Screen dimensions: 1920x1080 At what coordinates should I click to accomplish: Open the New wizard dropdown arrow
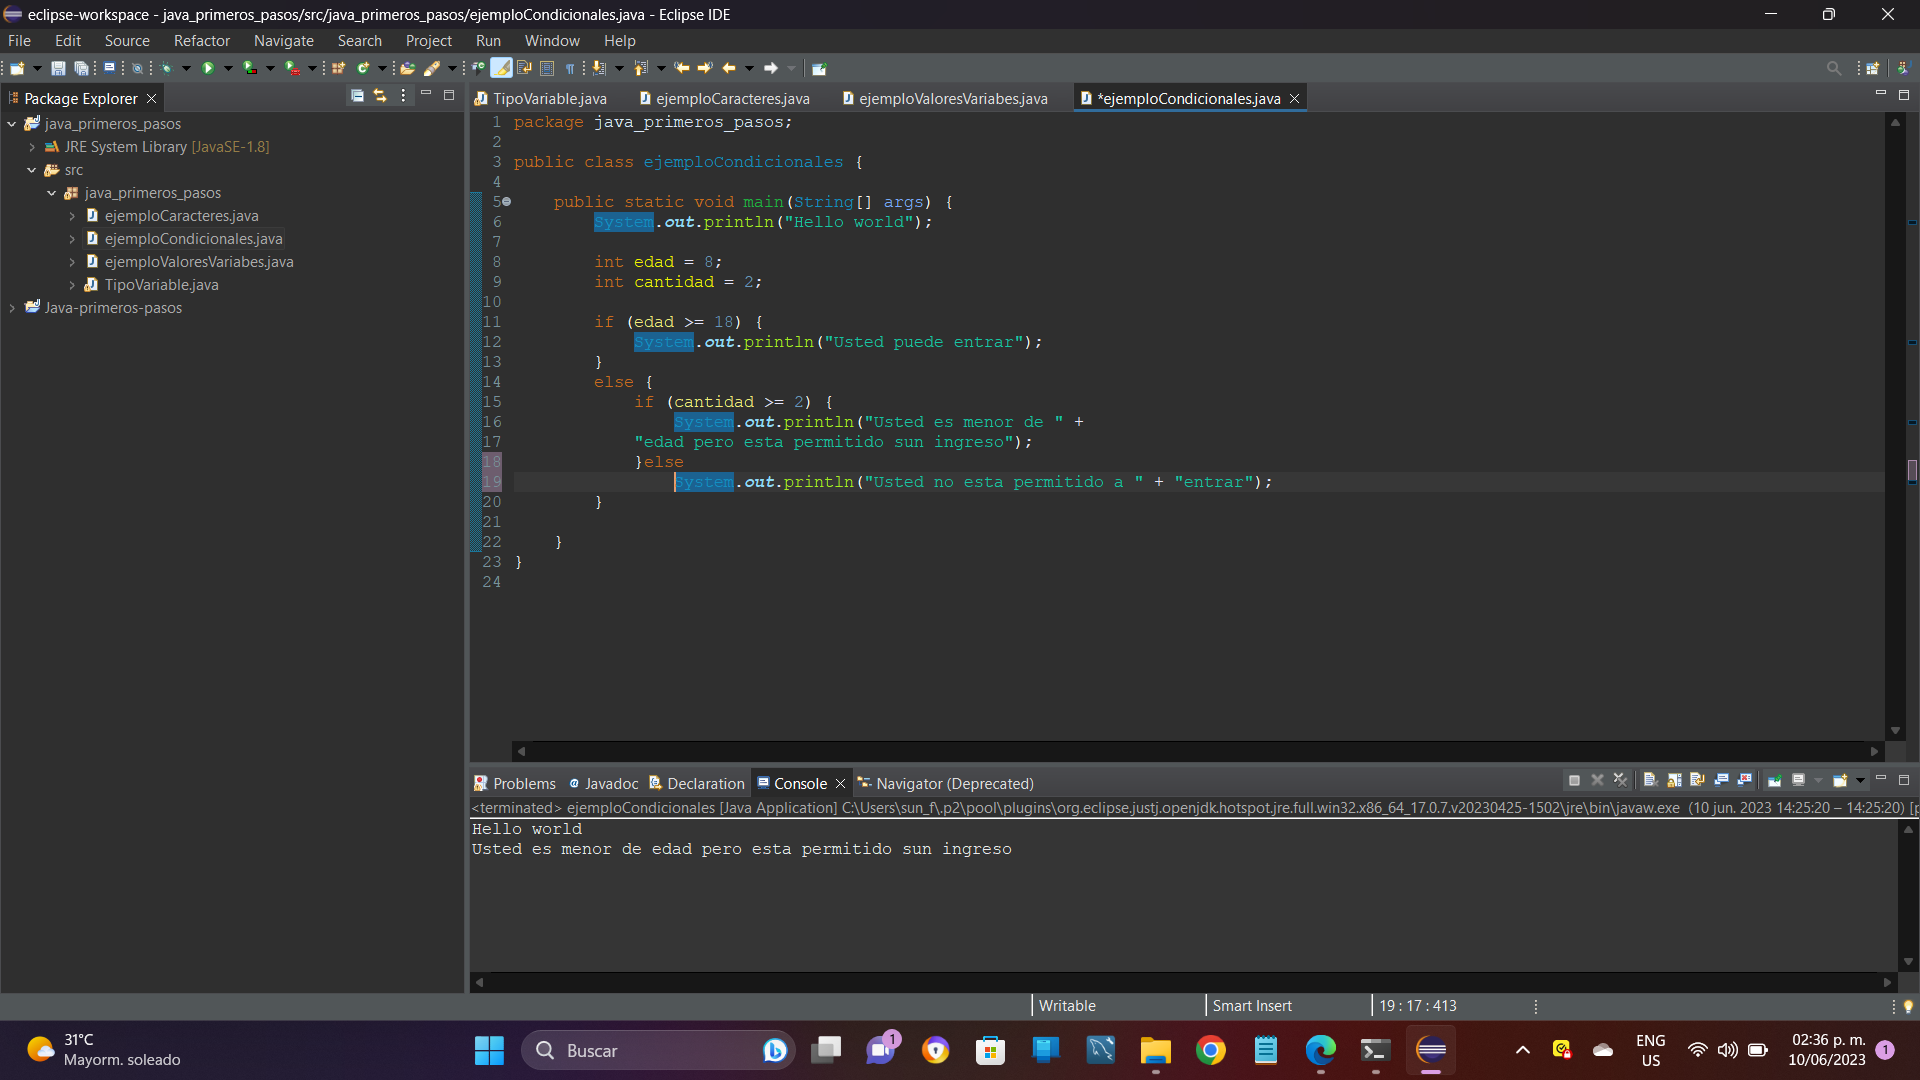(x=37, y=68)
